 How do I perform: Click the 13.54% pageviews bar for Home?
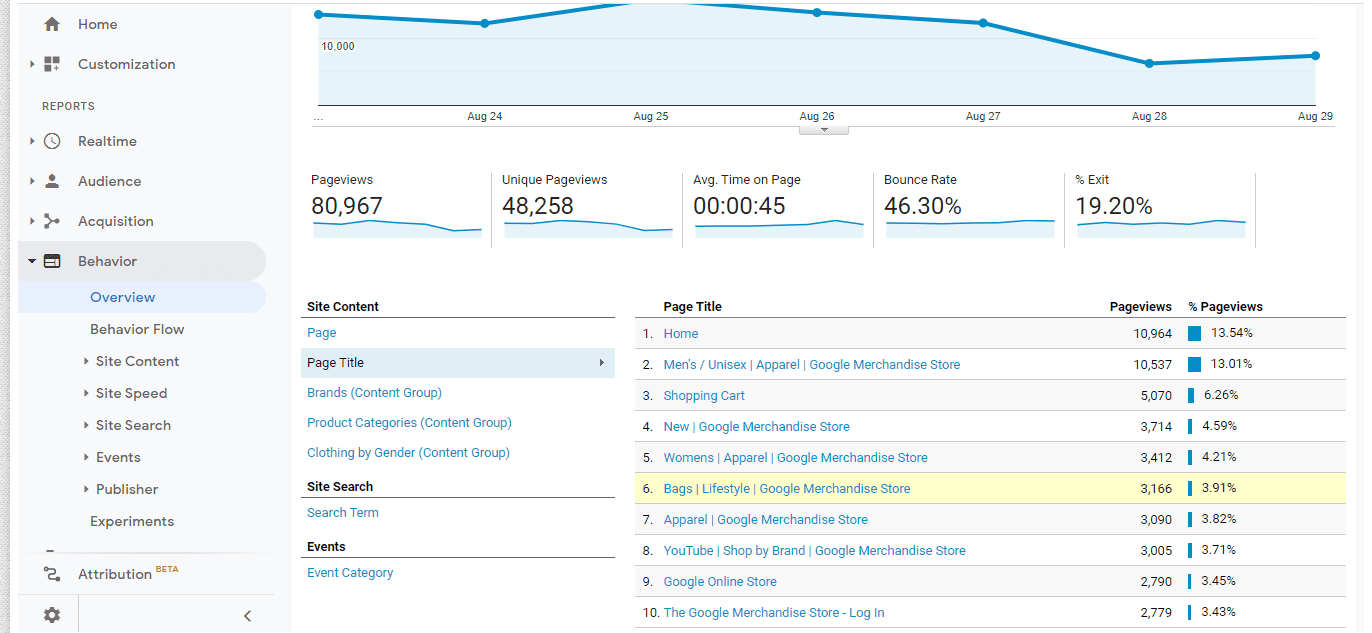1194,333
